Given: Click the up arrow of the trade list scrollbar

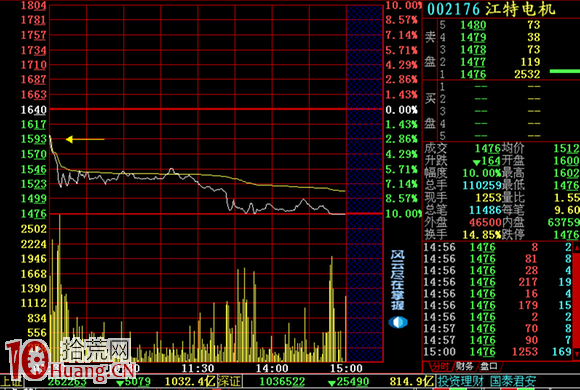Looking at the screenshot, I should point(576,248).
